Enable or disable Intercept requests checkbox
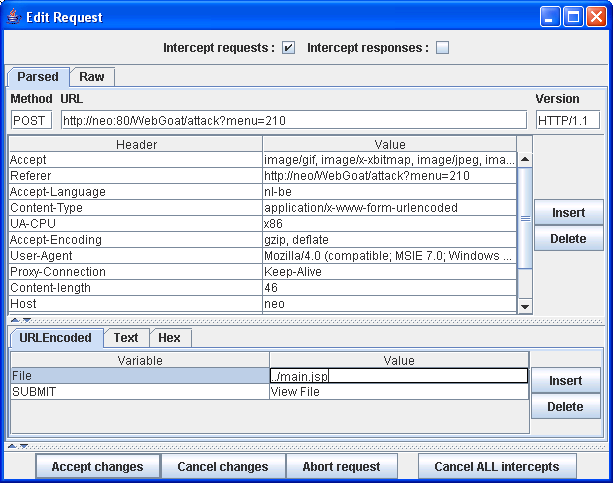613x483 pixels. (x=289, y=48)
